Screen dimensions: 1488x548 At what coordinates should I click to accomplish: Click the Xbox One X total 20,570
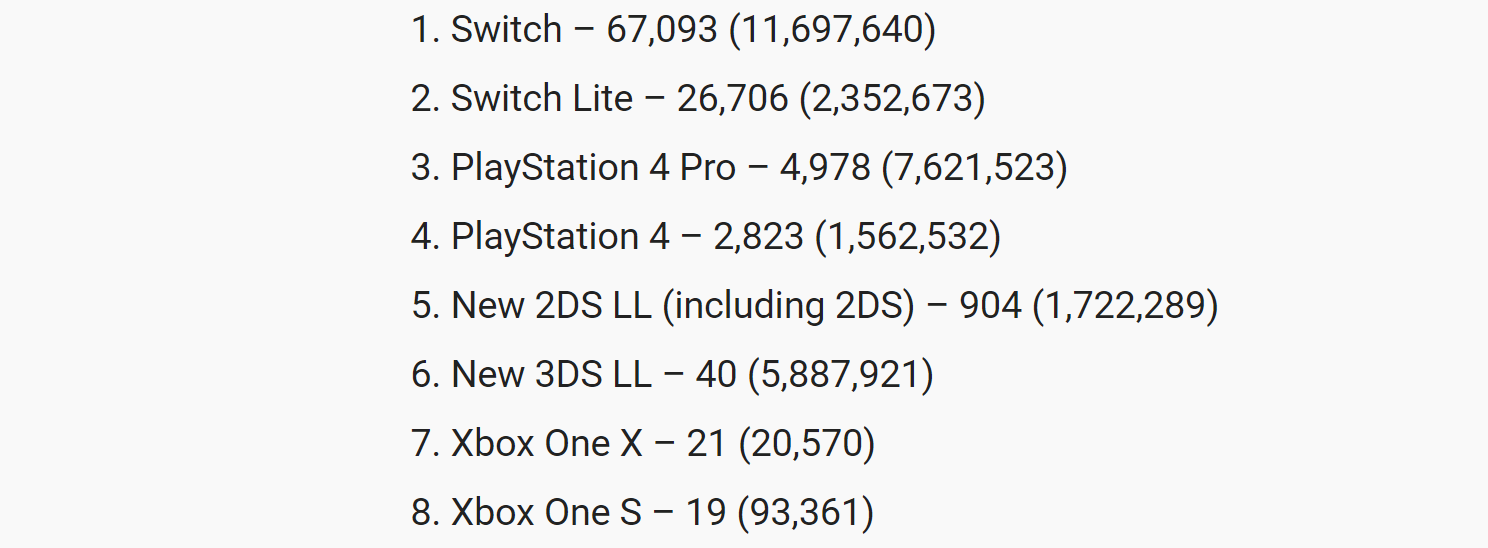(807, 443)
